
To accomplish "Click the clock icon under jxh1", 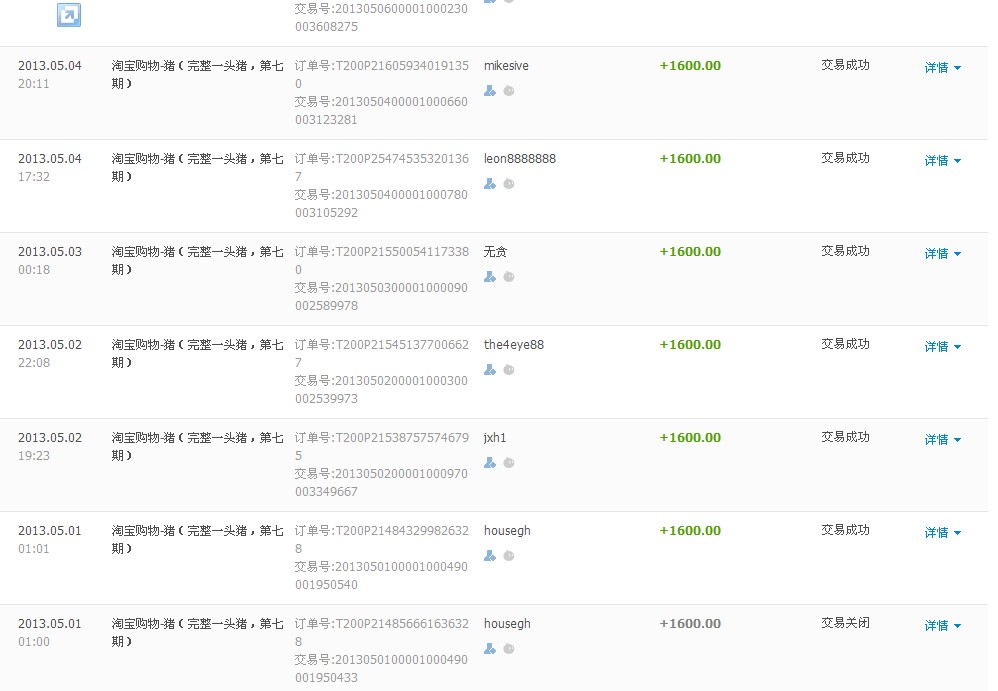I will tap(509, 463).
